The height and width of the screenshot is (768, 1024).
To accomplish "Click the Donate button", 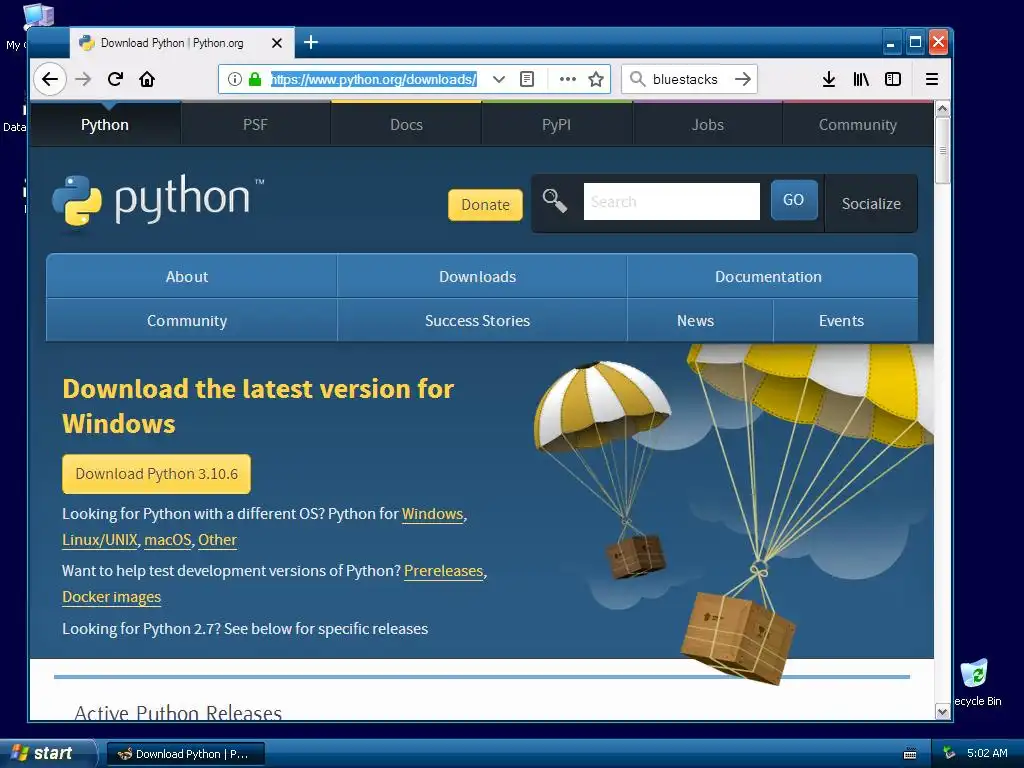I will coord(485,204).
